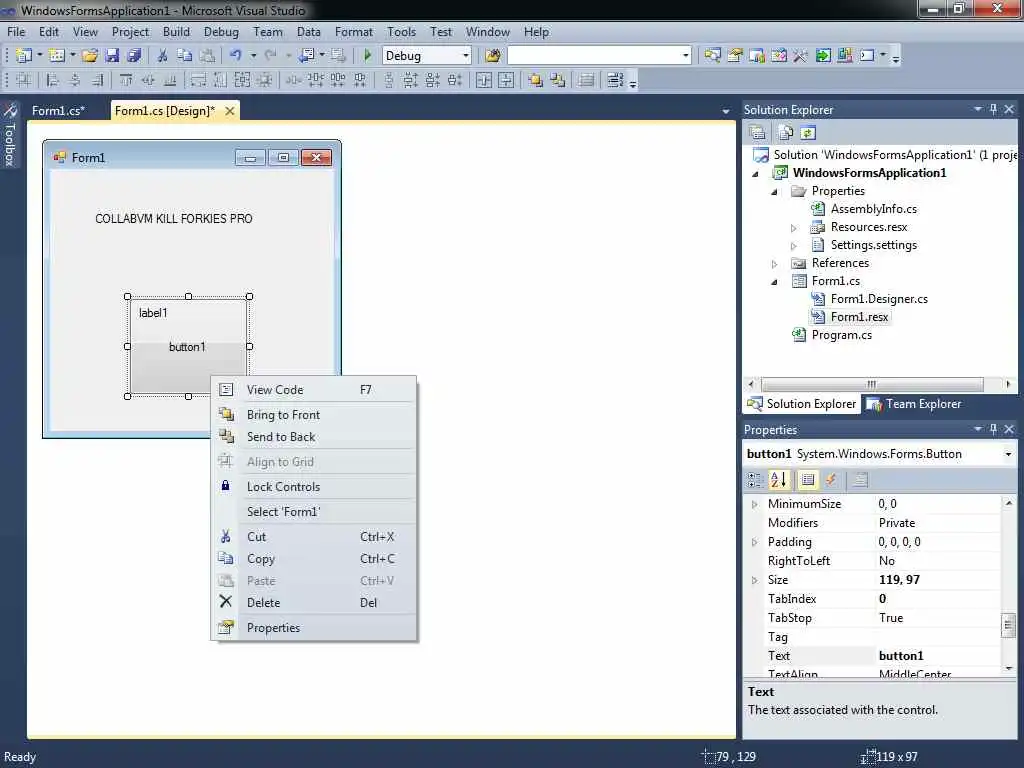The image size is (1024, 768).
Task: Open the Toolbox using the hammer-and-wrench toolbar icon
Action: coord(800,56)
